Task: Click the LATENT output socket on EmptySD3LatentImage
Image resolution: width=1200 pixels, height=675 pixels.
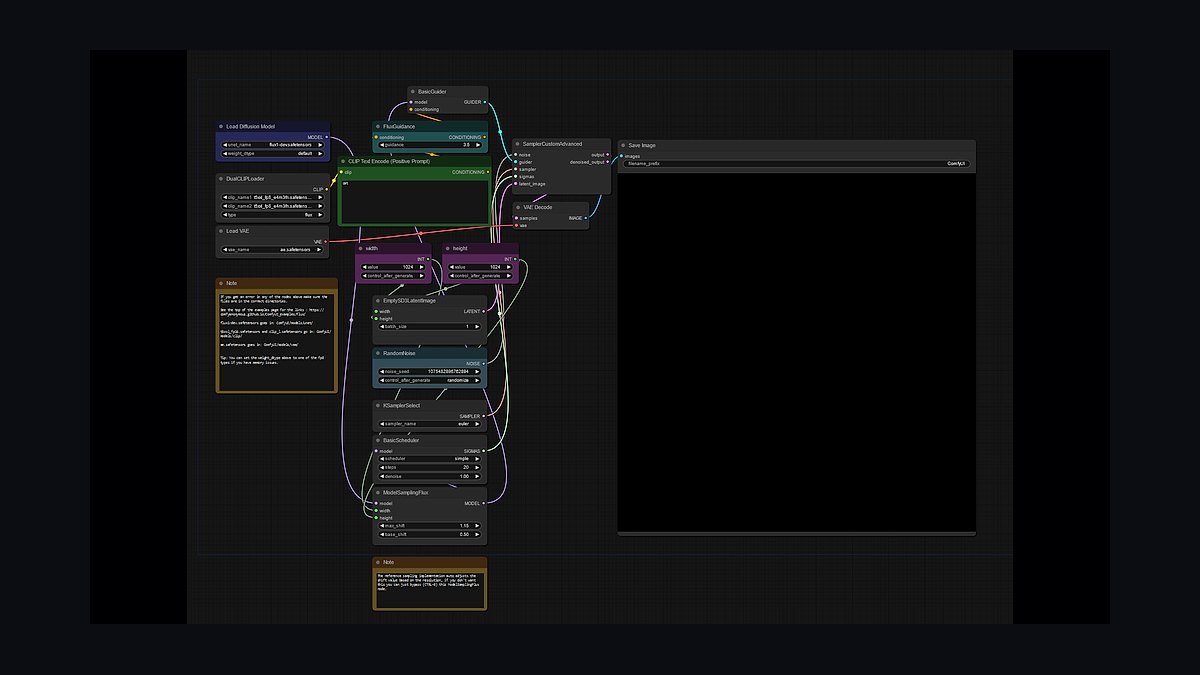Action: pos(484,311)
